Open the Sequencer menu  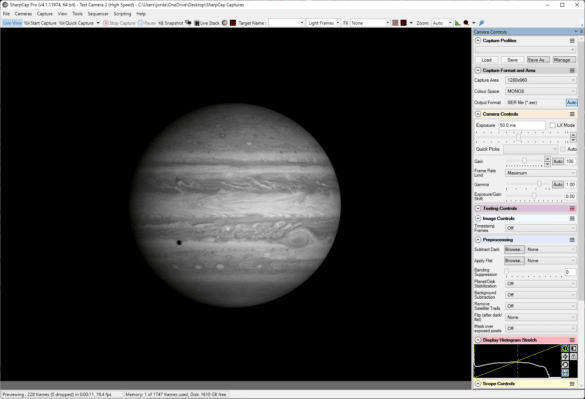pyautogui.click(x=98, y=14)
